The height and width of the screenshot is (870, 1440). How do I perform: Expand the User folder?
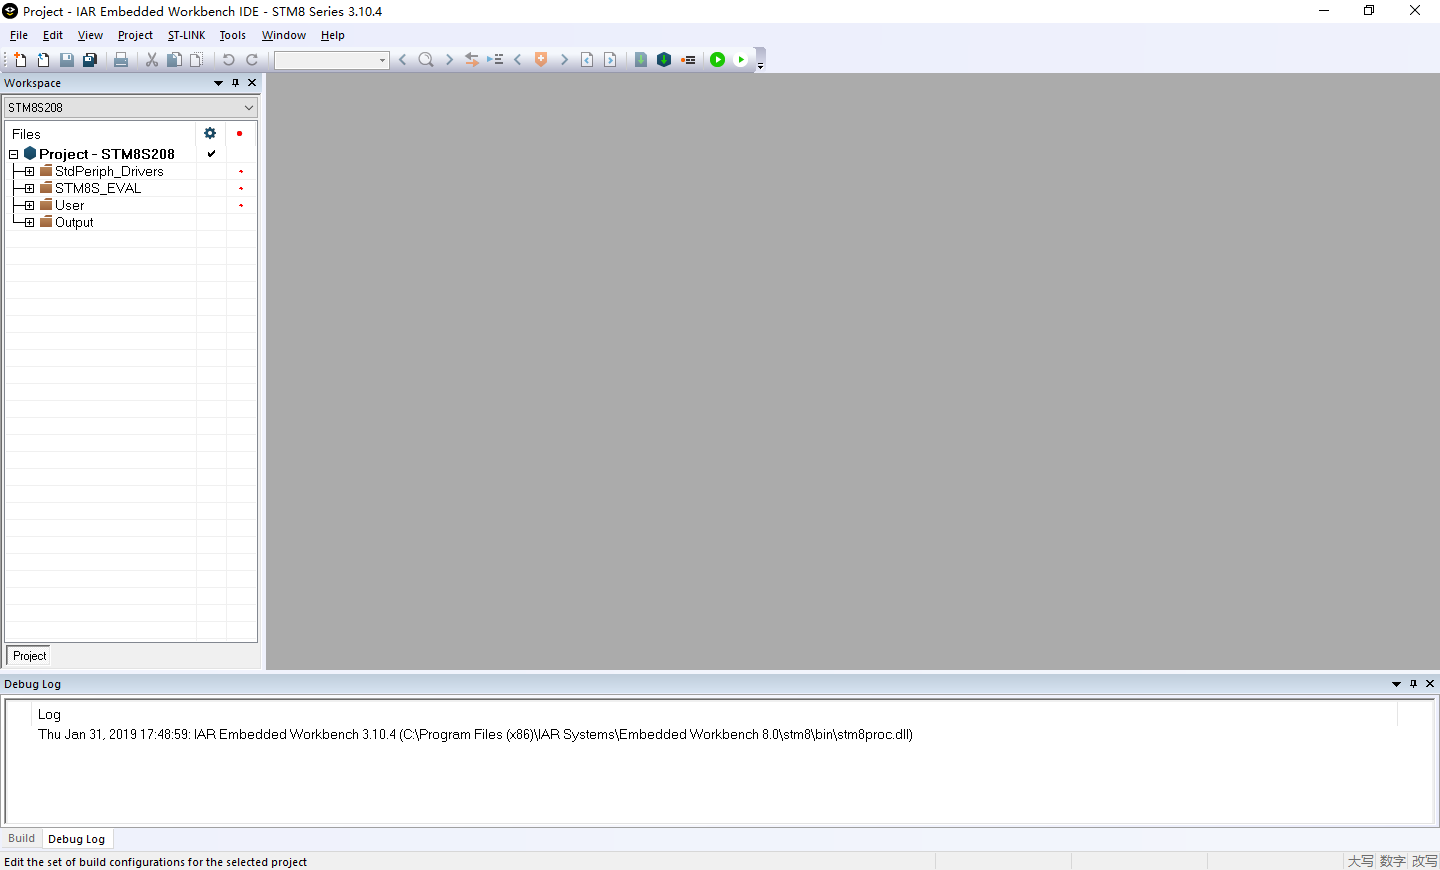point(29,205)
